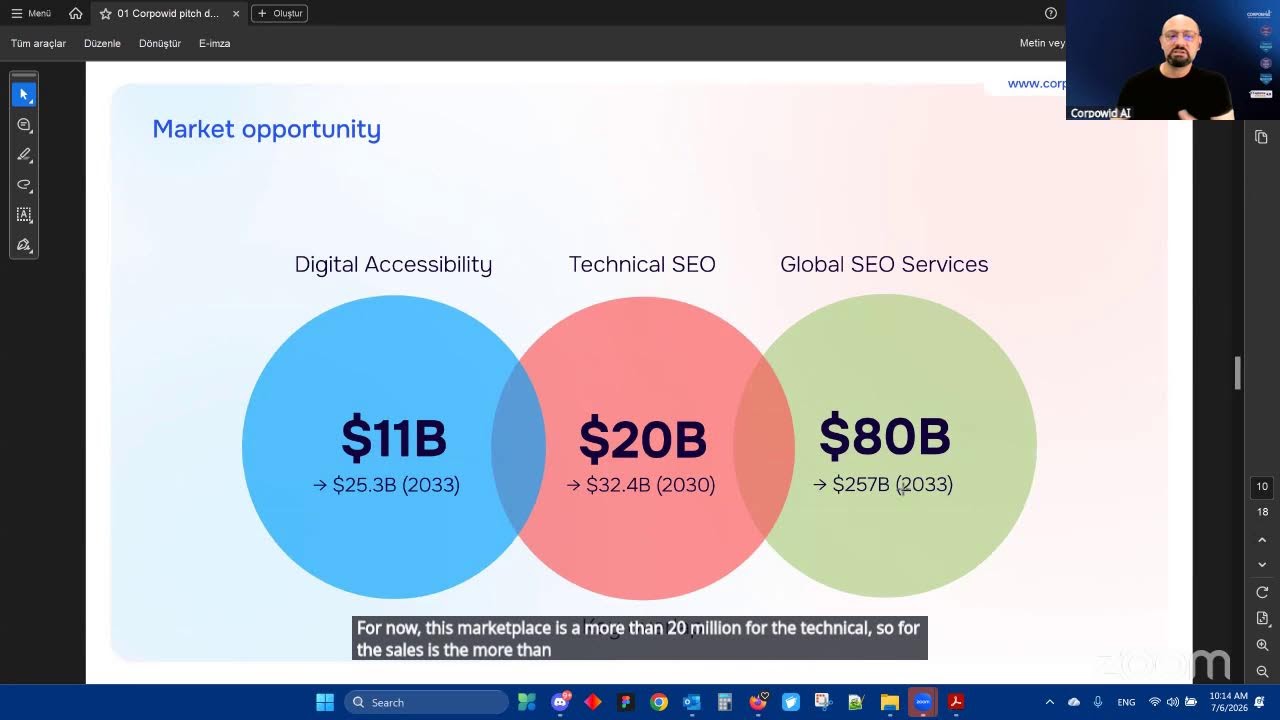The image size is (1280, 720).
Task: Open Outlook from the taskbar
Action: point(692,702)
